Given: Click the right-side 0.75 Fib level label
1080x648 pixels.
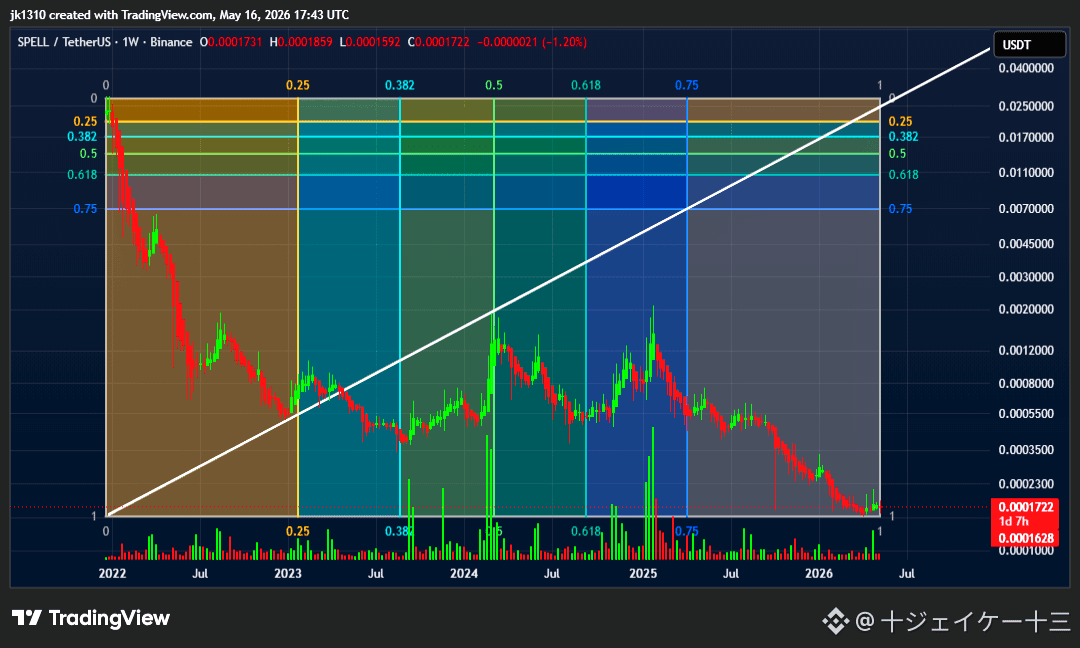Looking at the screenshot, I should 900,209.
